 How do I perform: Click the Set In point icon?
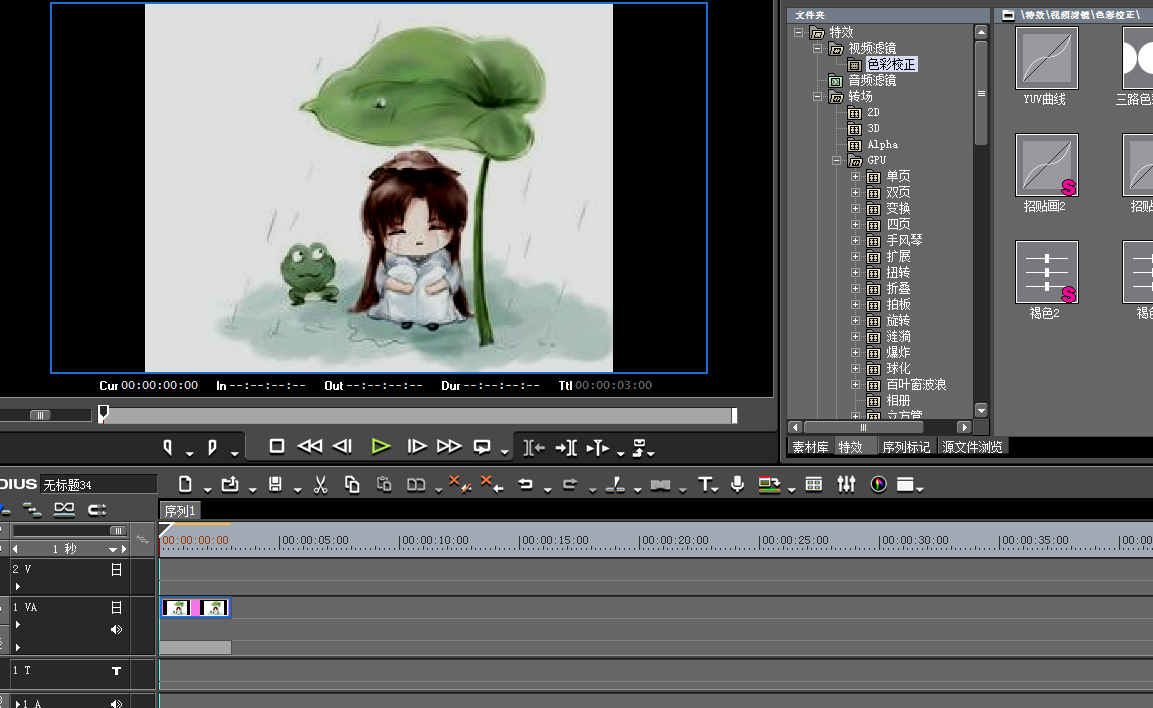click(x=168, y=447)
